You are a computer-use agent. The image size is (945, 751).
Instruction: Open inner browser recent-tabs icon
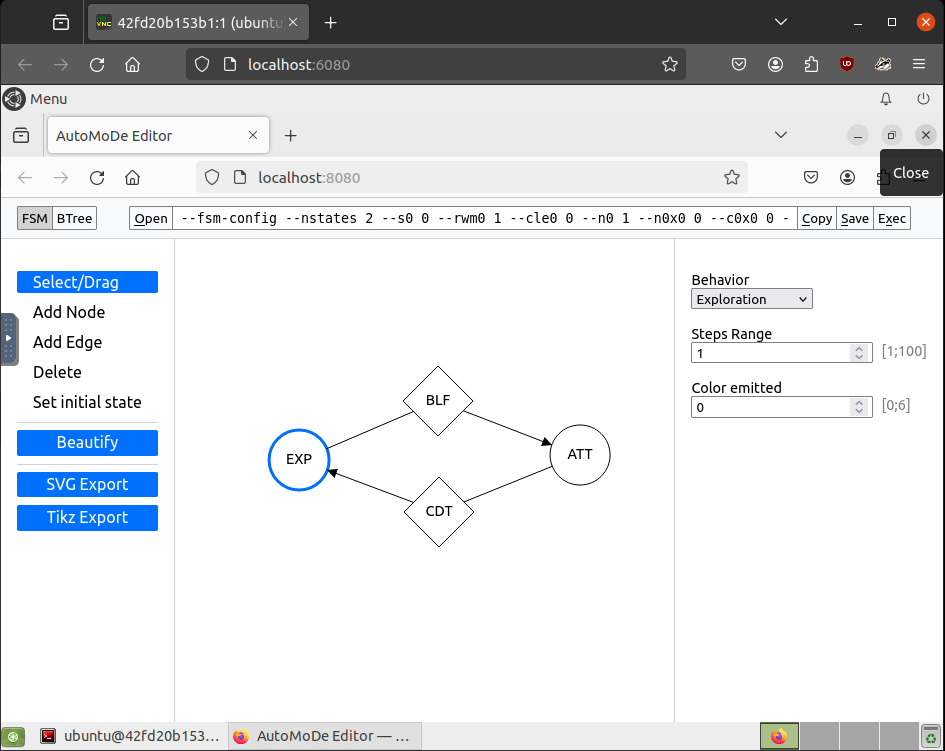21,136
